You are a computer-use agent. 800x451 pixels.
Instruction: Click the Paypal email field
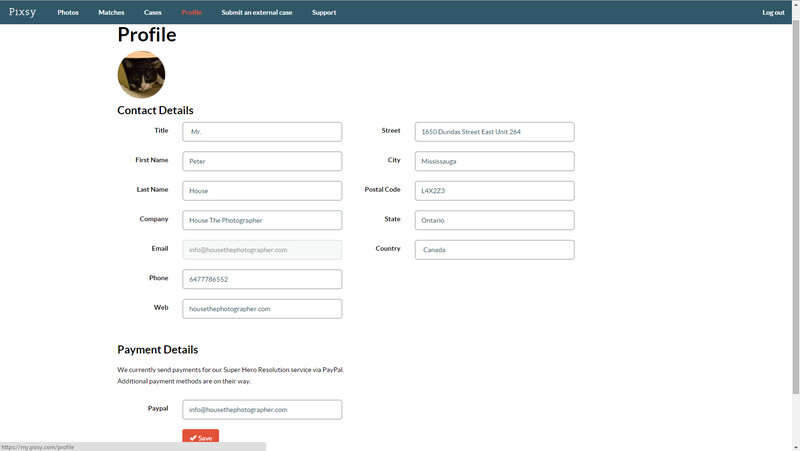(x=262, y=410)
